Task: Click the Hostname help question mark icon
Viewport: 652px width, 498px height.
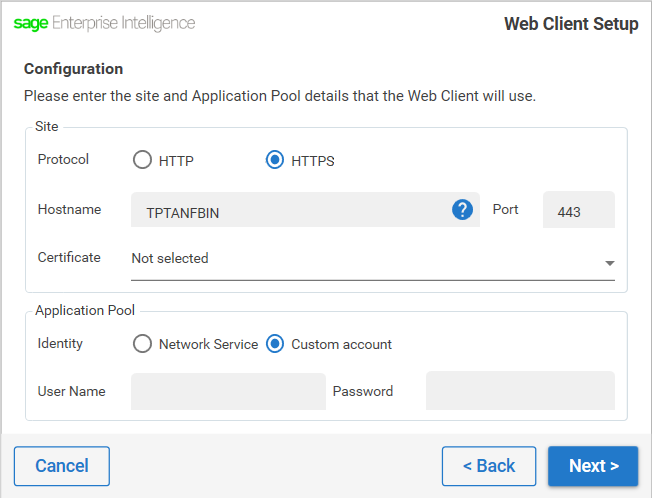Action: pyautogui.click(x=462, y=210)
